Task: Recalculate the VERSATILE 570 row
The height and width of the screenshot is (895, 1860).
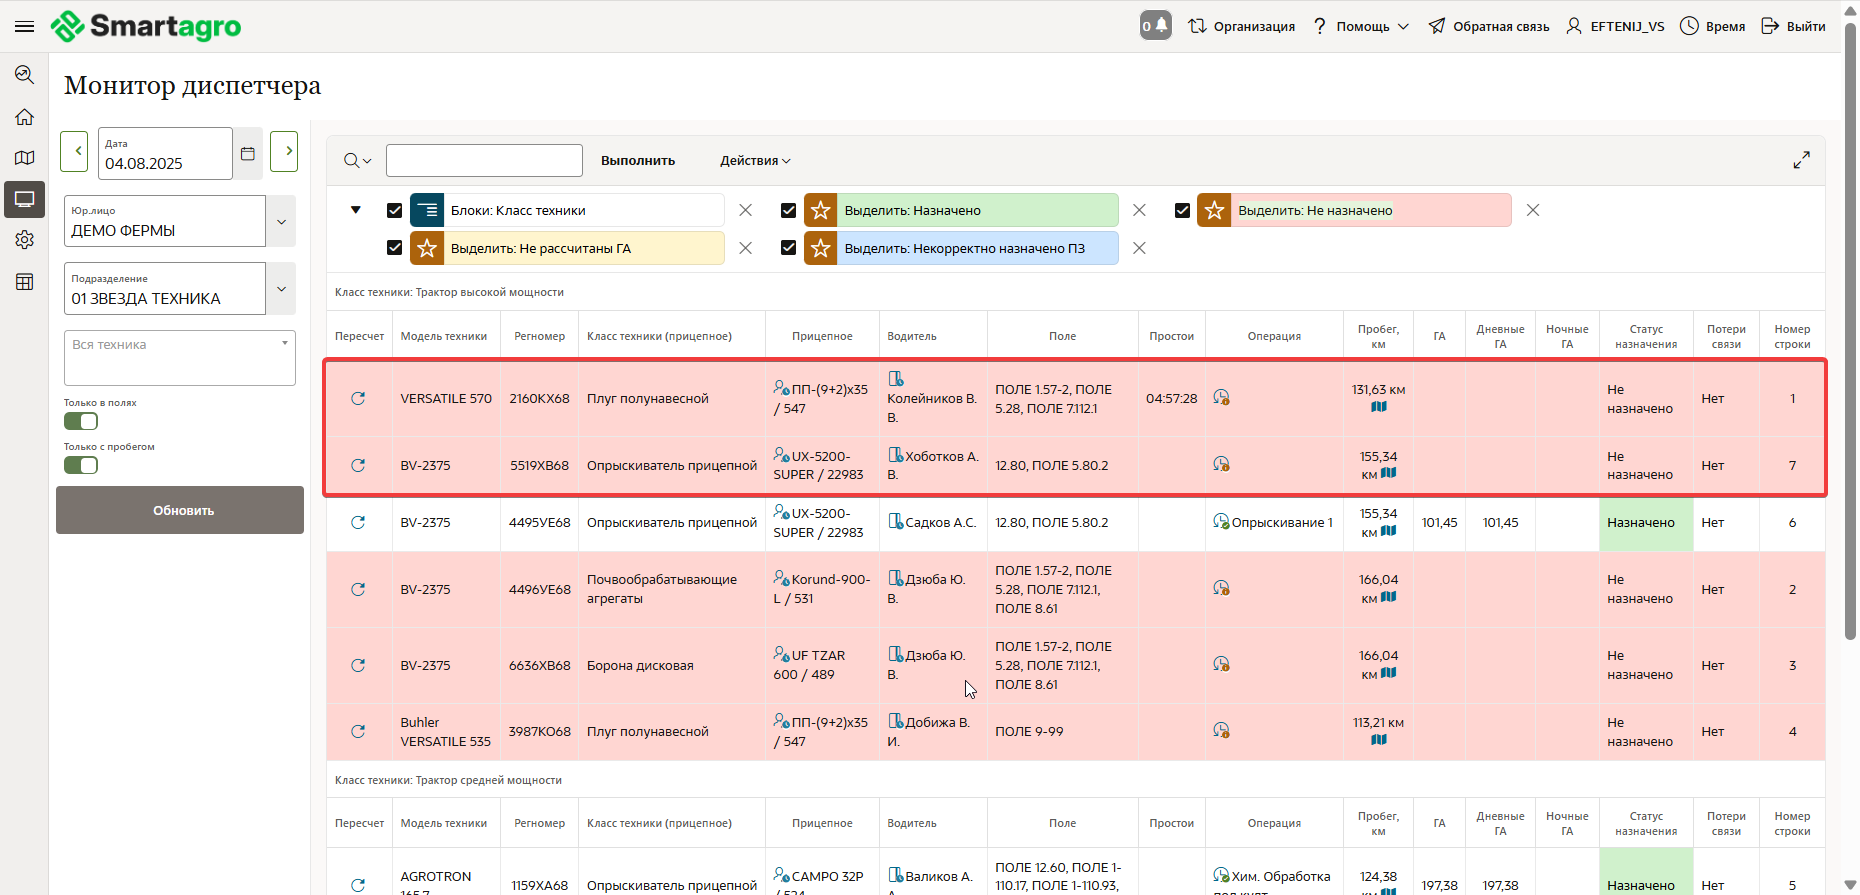Action: (x=358, y=398)
